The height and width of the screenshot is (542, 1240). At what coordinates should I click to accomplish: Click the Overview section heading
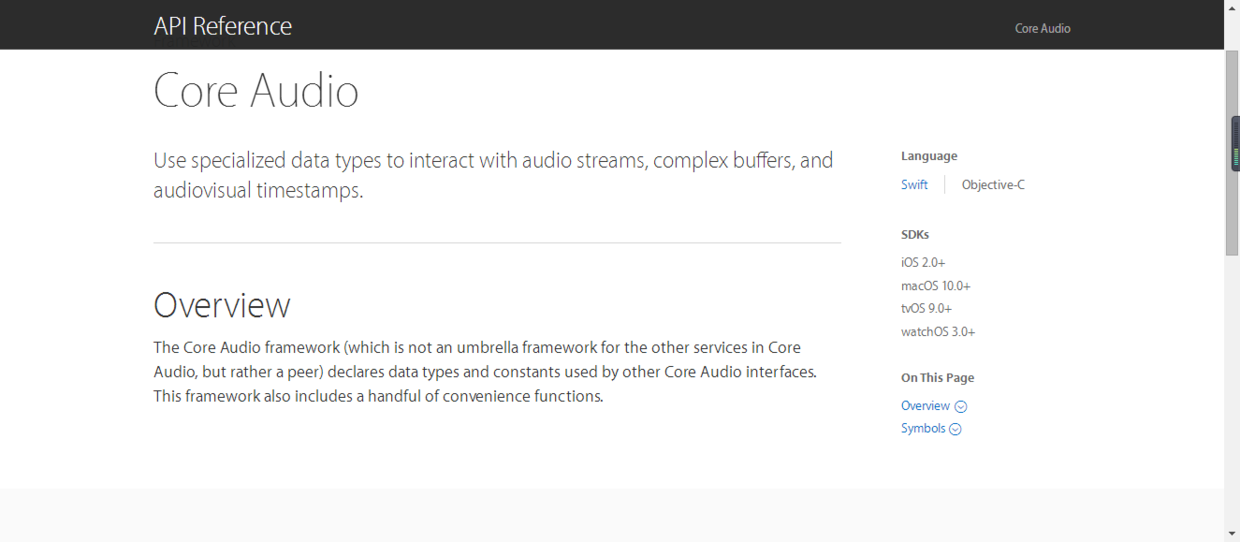[222, 305]
